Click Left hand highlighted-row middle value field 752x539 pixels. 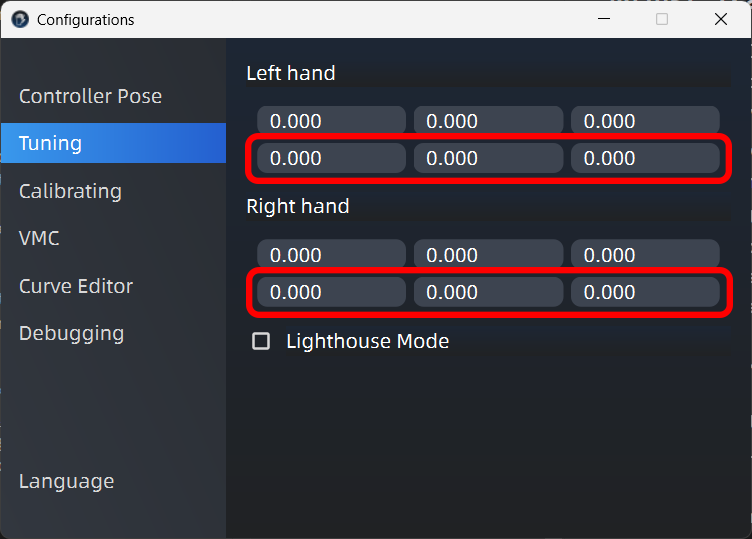click(488, 158)
